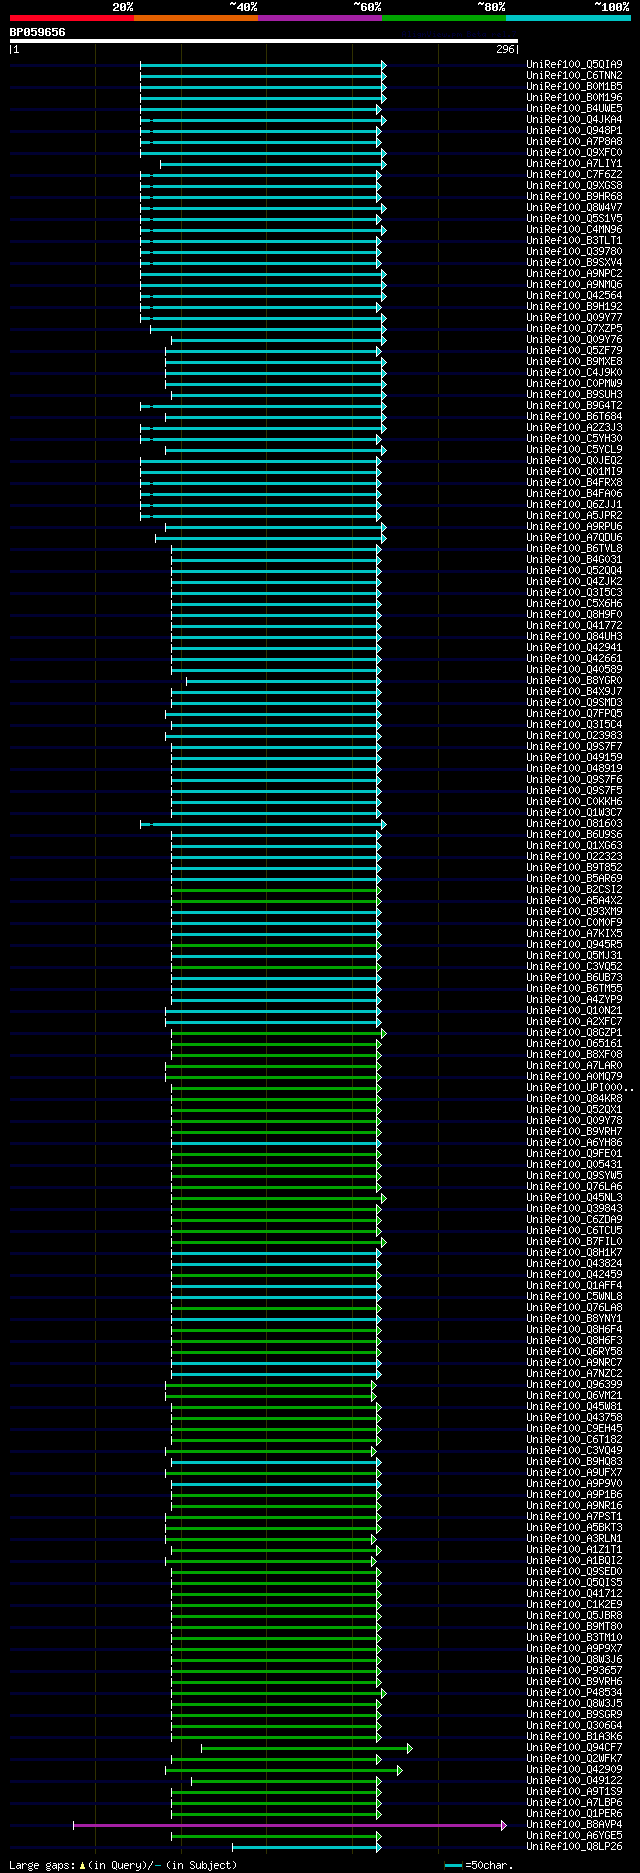Open hit UniRef100_C1K2E9

pyautogui.click(x=574, y=1605)
